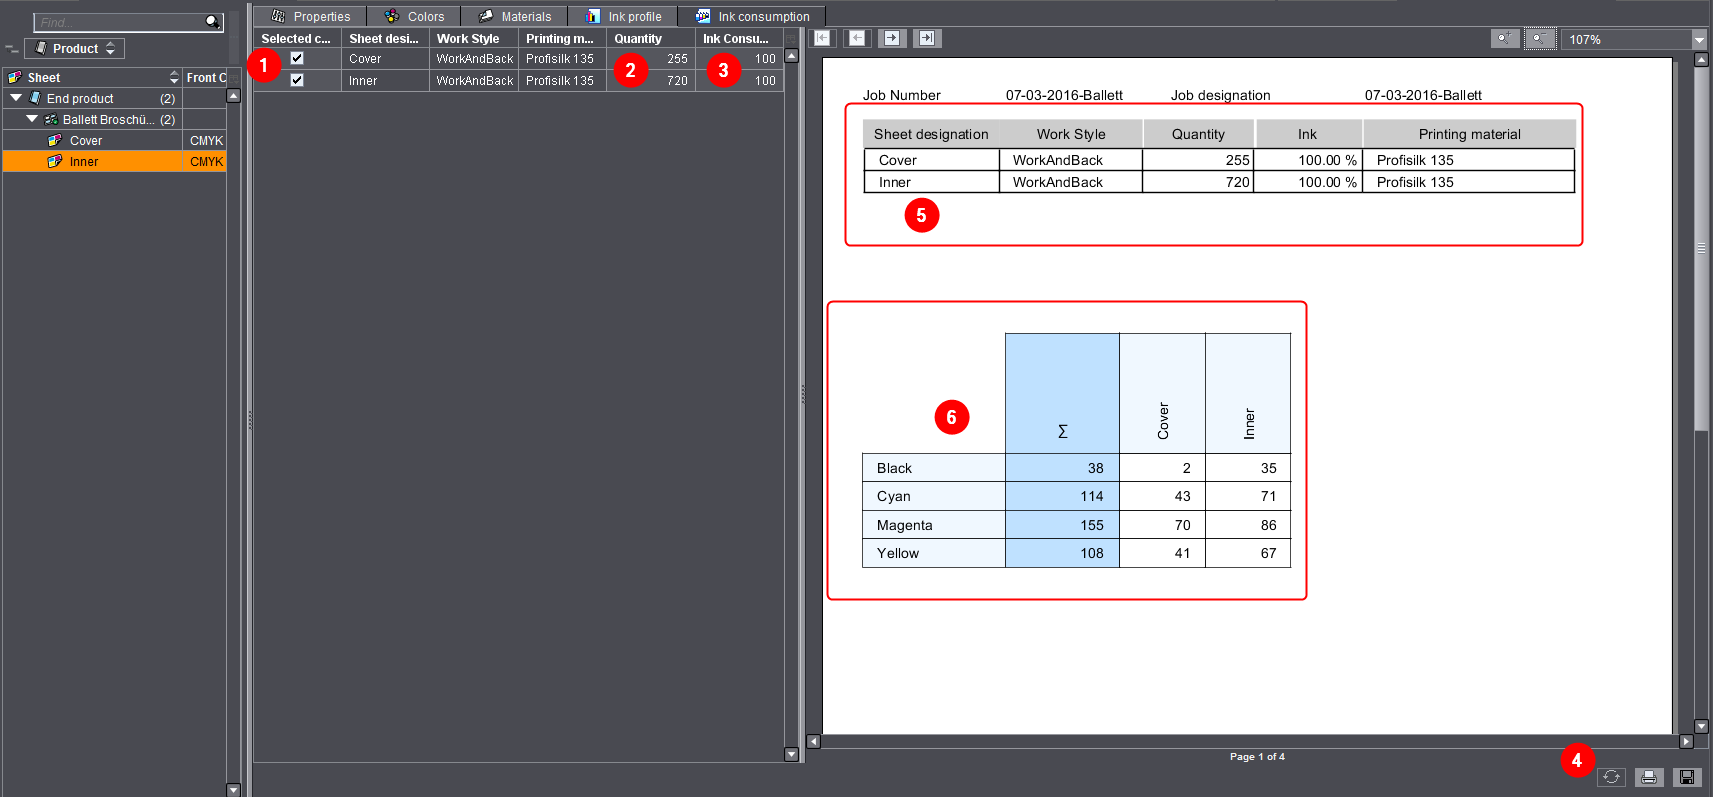
Task: Click the magnifier icon in Find field
Action: (x=212, y=21)
